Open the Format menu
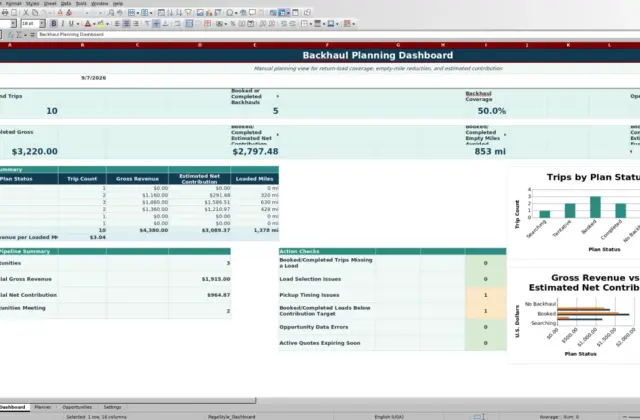The image size is (640, 420). 13,3
